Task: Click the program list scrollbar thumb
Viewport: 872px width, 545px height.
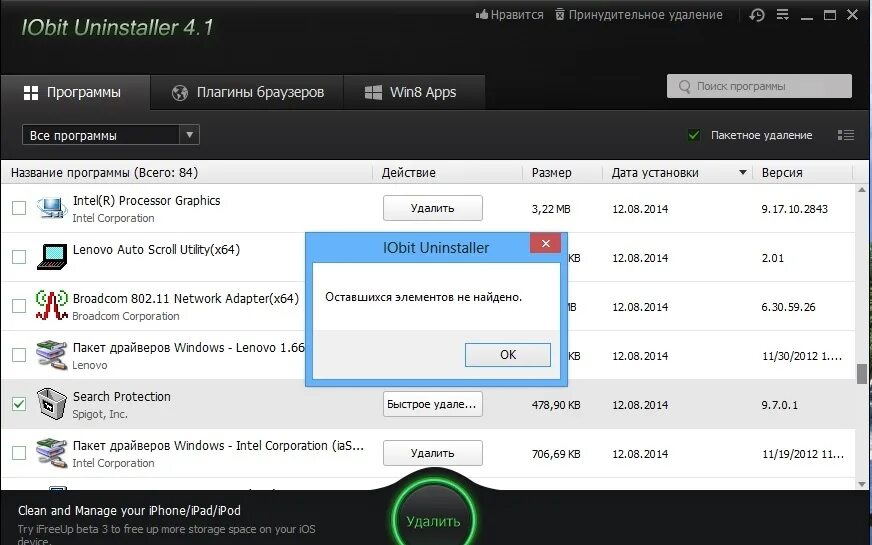Action: pyautogui.click(x=861, y=374)
